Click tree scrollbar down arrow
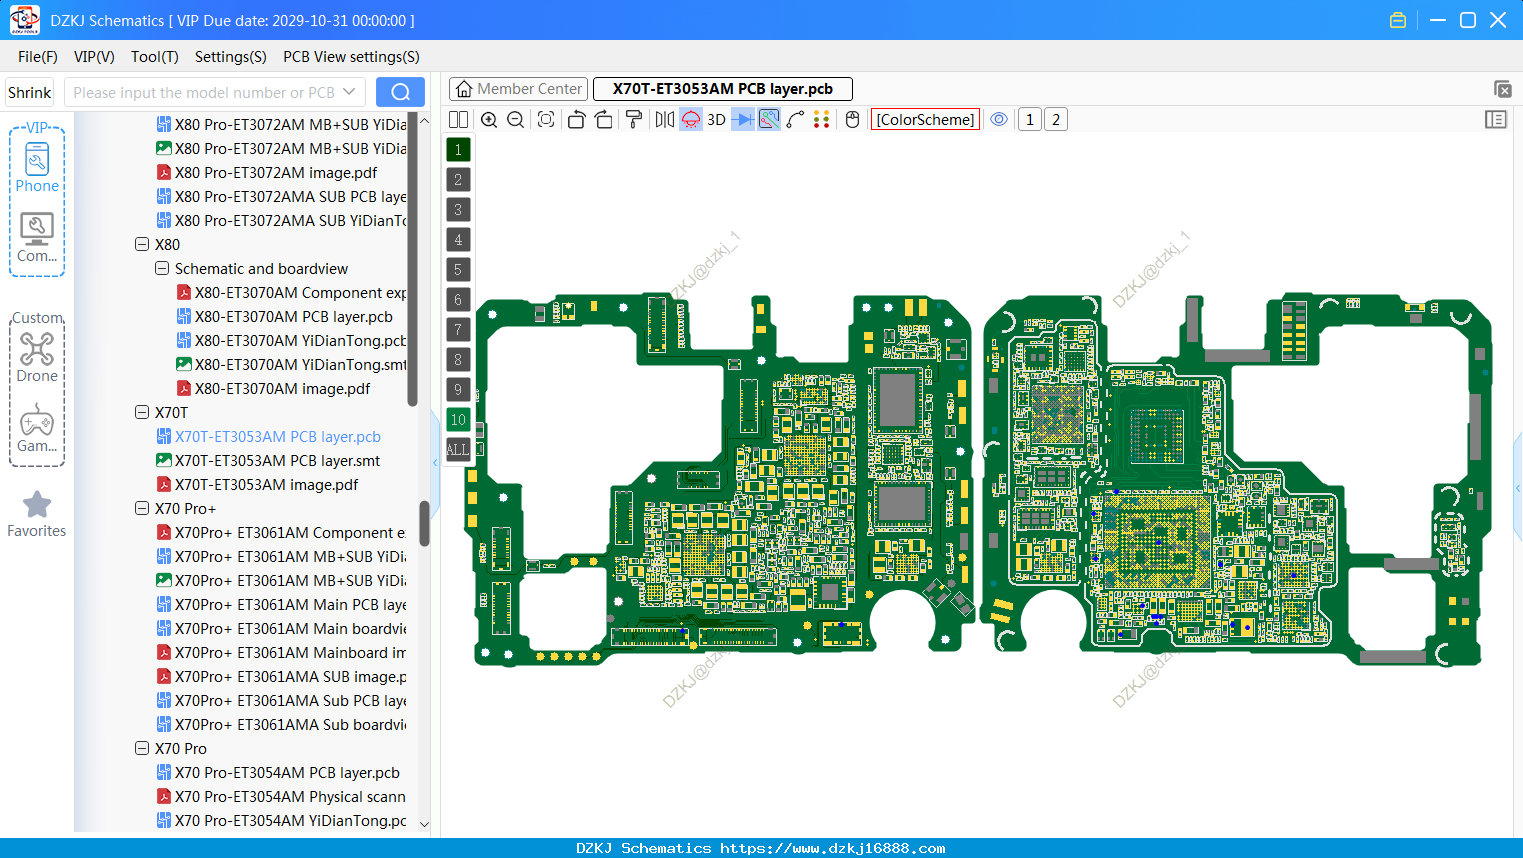This screenshot has height=858, width=1523. 424,824
